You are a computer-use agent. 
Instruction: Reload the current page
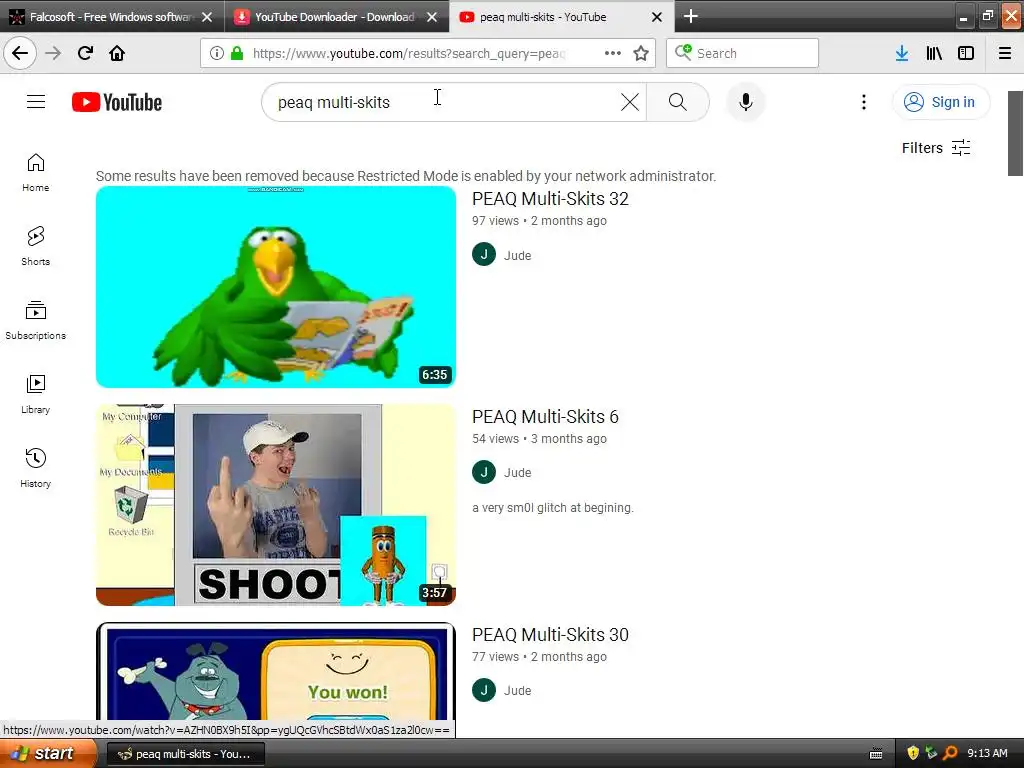pyautogui.click(x=85, y=53)
